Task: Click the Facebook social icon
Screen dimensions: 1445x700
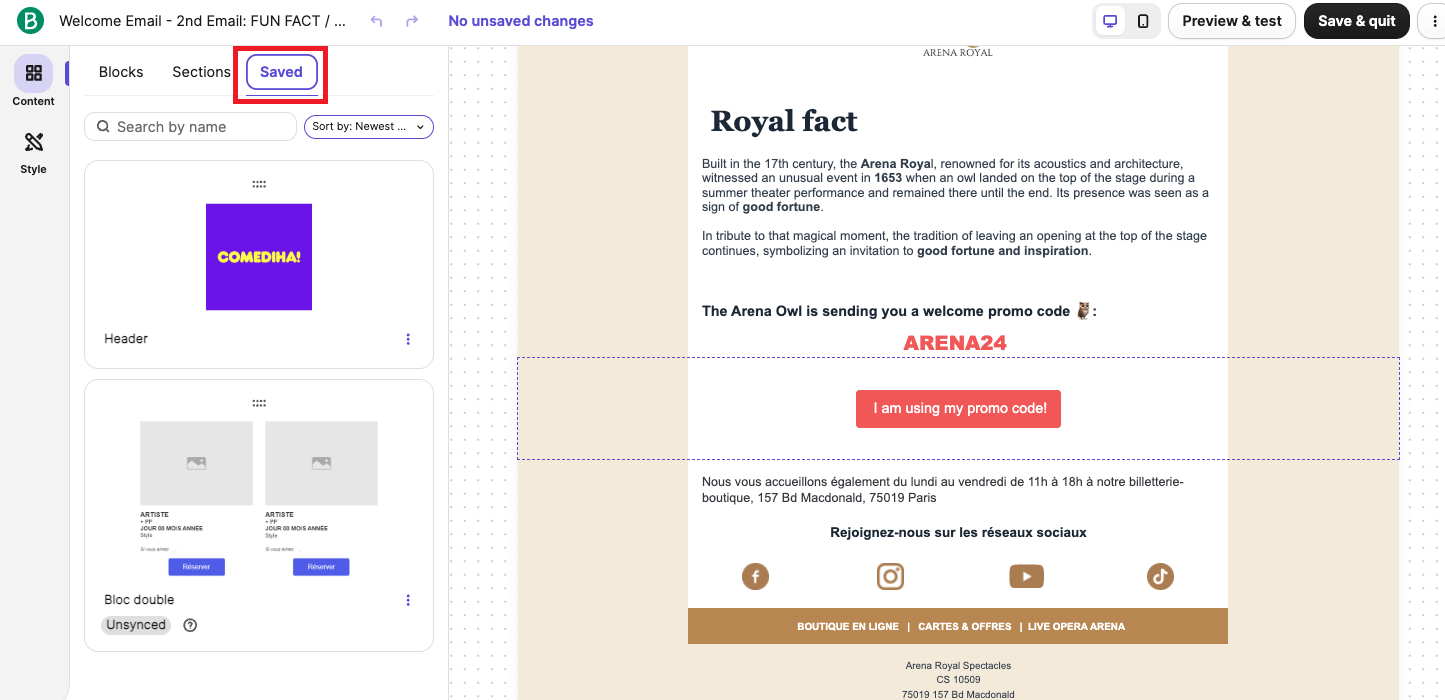Action: tap(755, 576)
